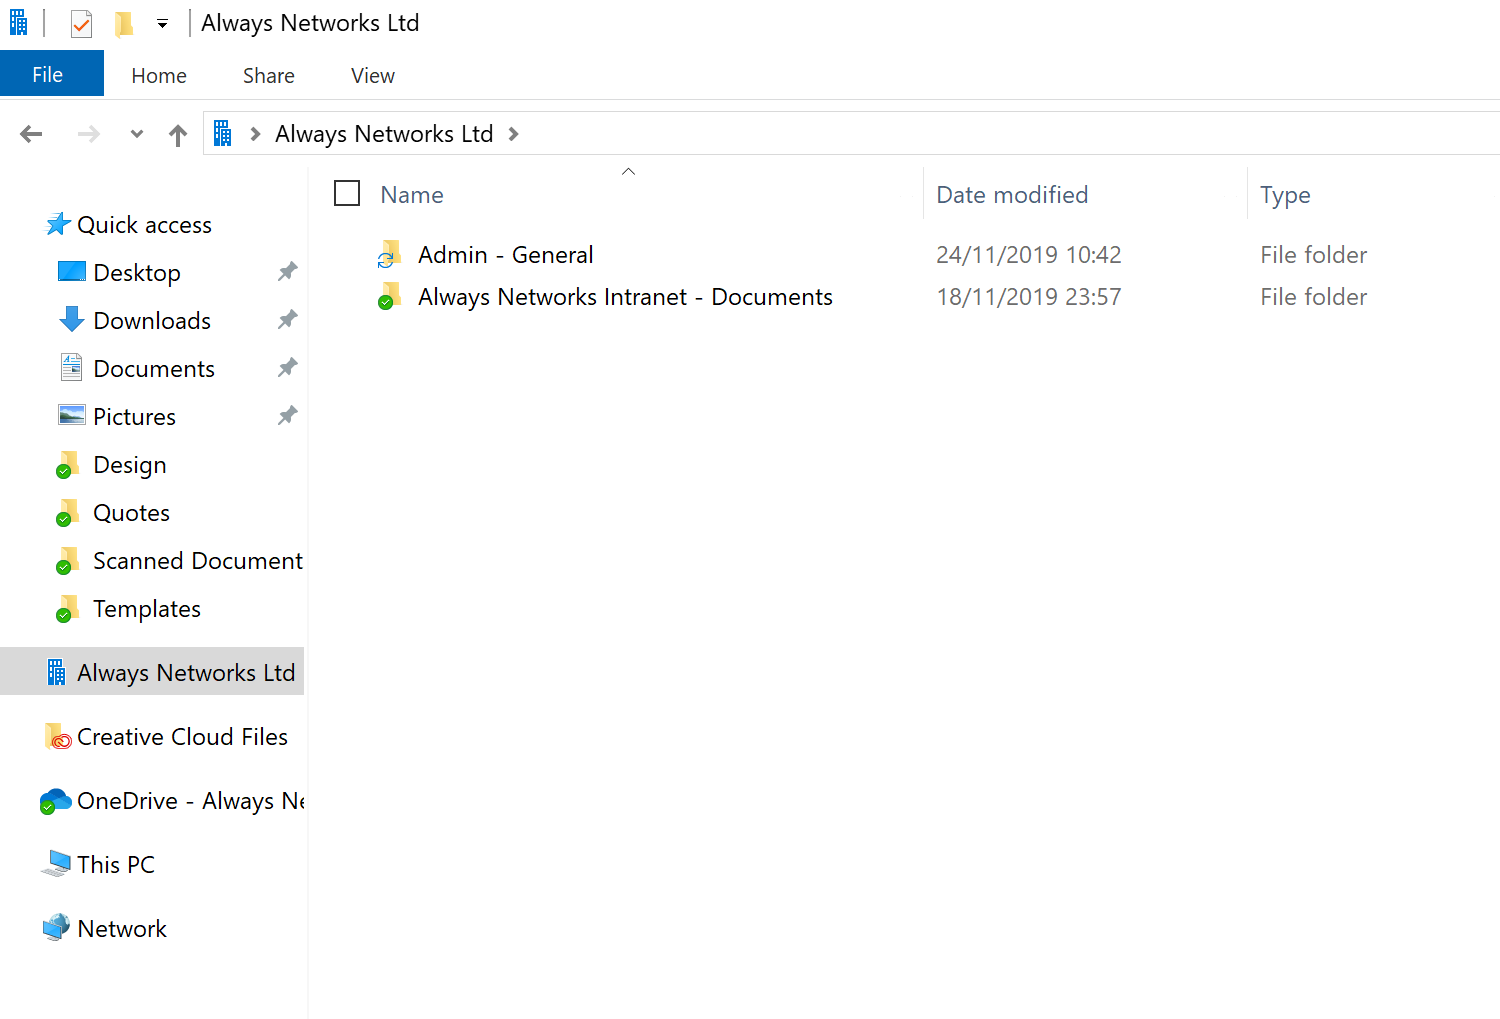Click the OneDrive cloud icon
This screenshot has height=1019, width=1500.
[x=56, y=801]
